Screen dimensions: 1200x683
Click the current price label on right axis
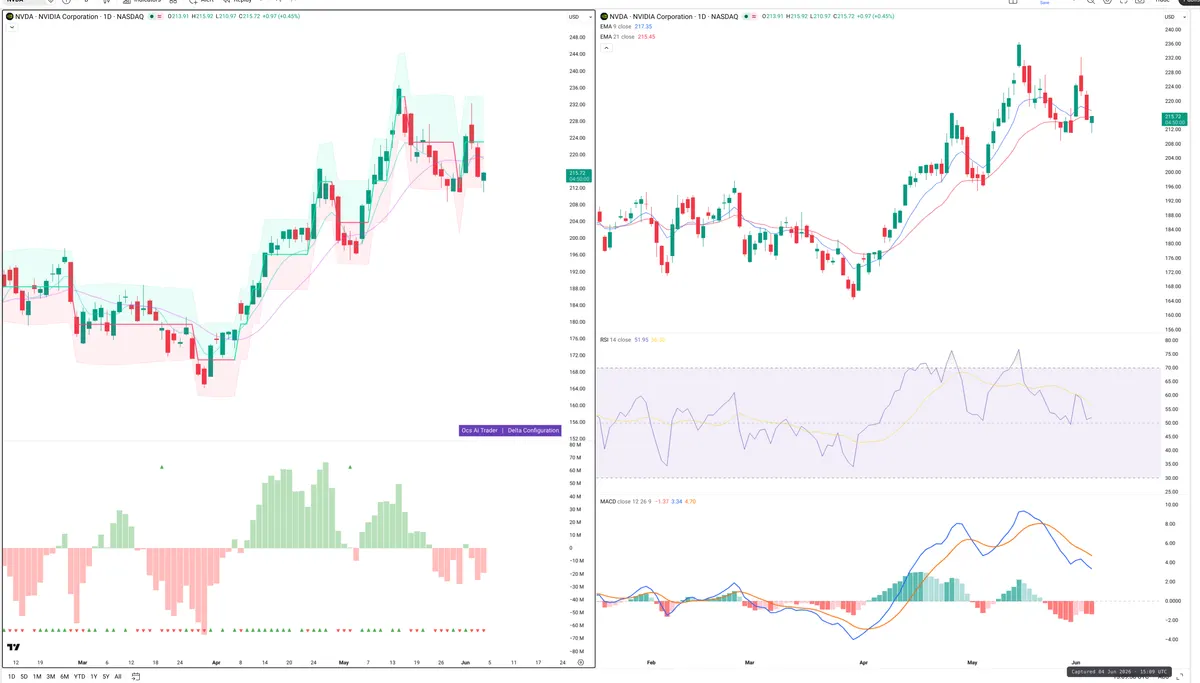[1174, 120]
